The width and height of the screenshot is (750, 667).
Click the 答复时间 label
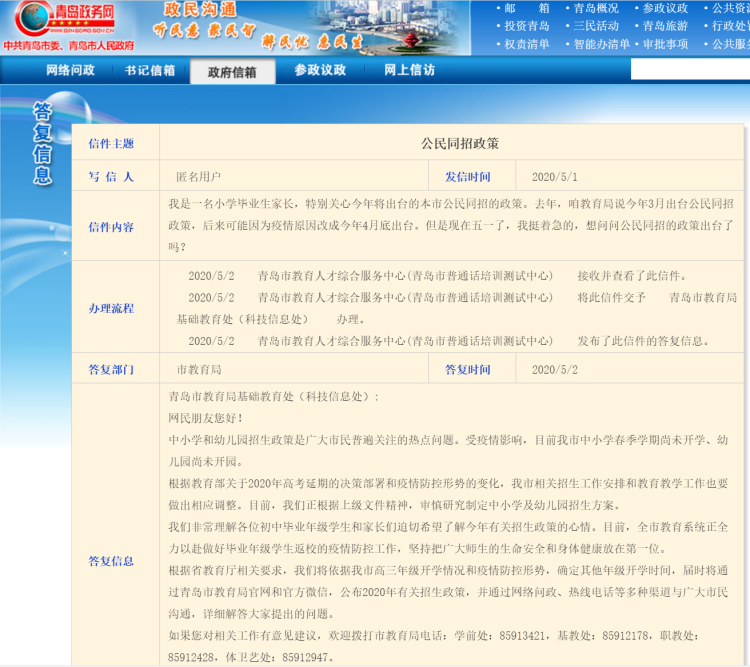468,369
